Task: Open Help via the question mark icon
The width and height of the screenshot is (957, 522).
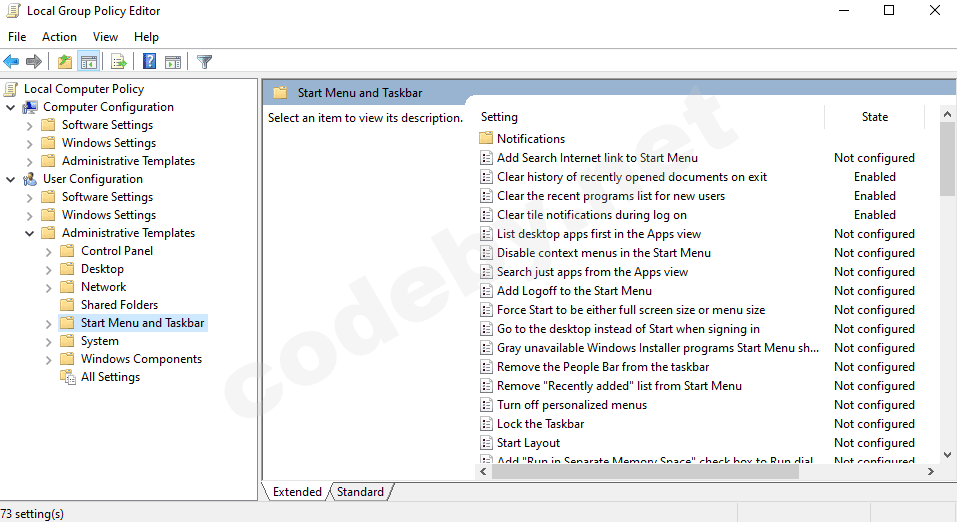Action: pyautogui.click(x=149, y=62)
